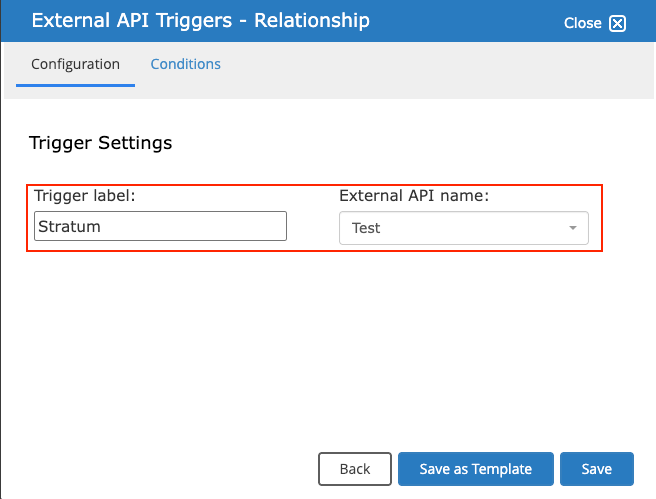The height and width of the screenshot is (499, 656).
Task: Click the Close text in header
Action: tap(582, 23)
